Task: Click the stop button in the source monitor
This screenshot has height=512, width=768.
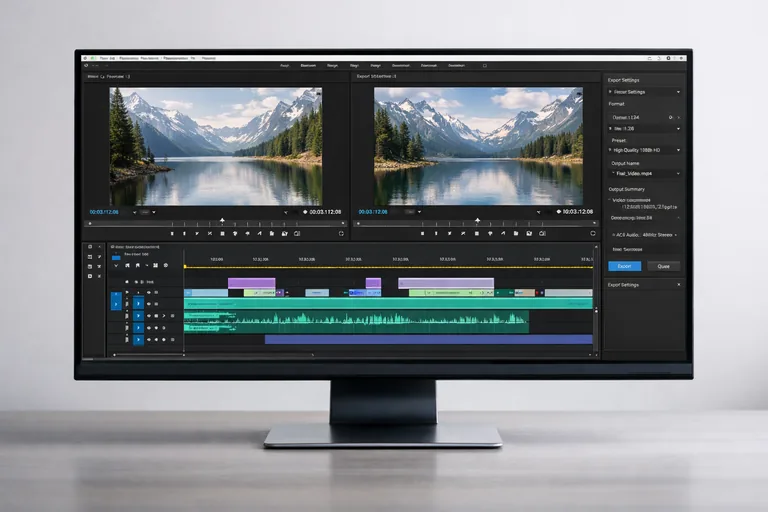Action: 171,233
